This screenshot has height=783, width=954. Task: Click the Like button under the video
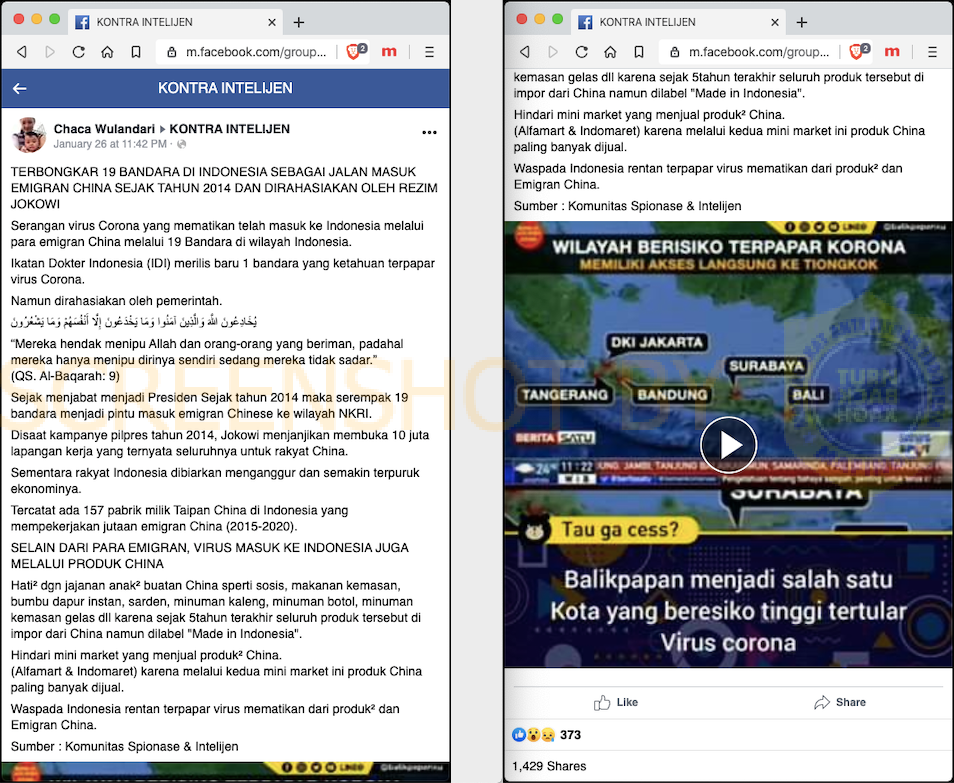(616, 702)
